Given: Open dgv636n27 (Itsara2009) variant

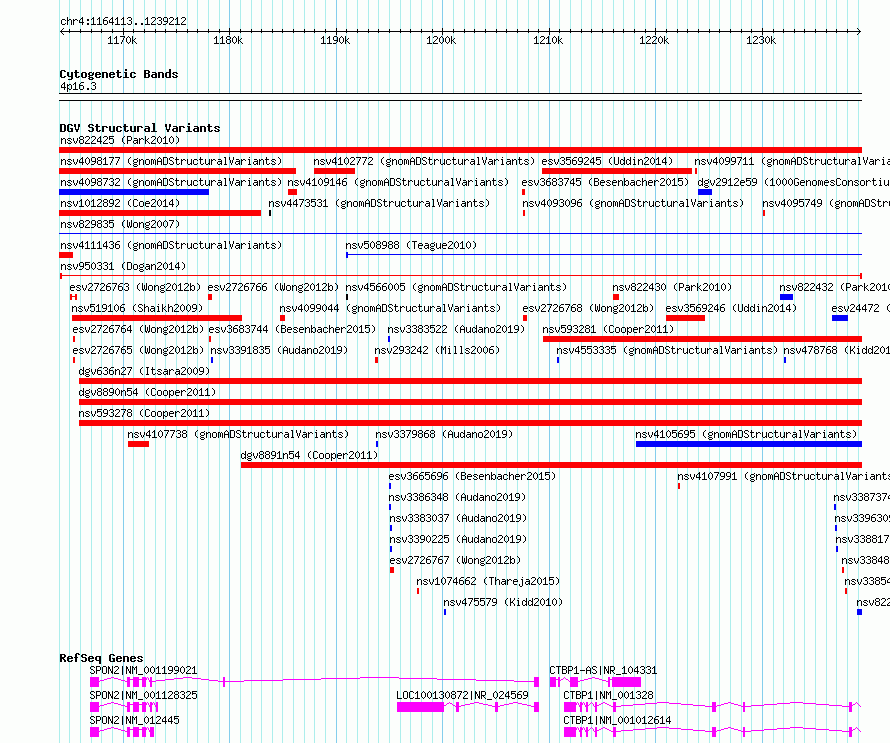Looking at the screenshot, I should (144, 371).
